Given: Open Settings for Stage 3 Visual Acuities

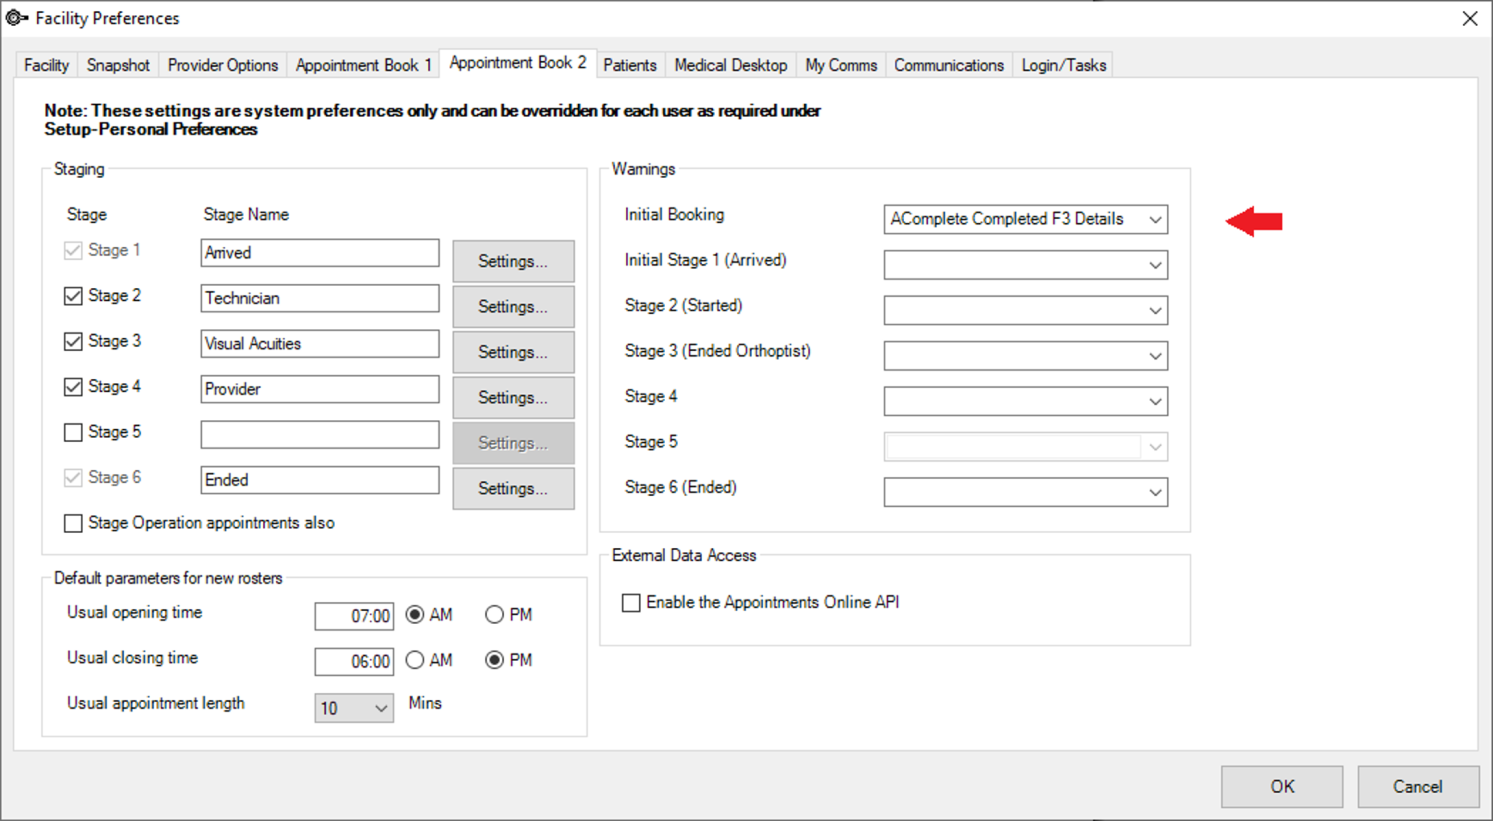Looking at the screenshot, I should 513,352.
